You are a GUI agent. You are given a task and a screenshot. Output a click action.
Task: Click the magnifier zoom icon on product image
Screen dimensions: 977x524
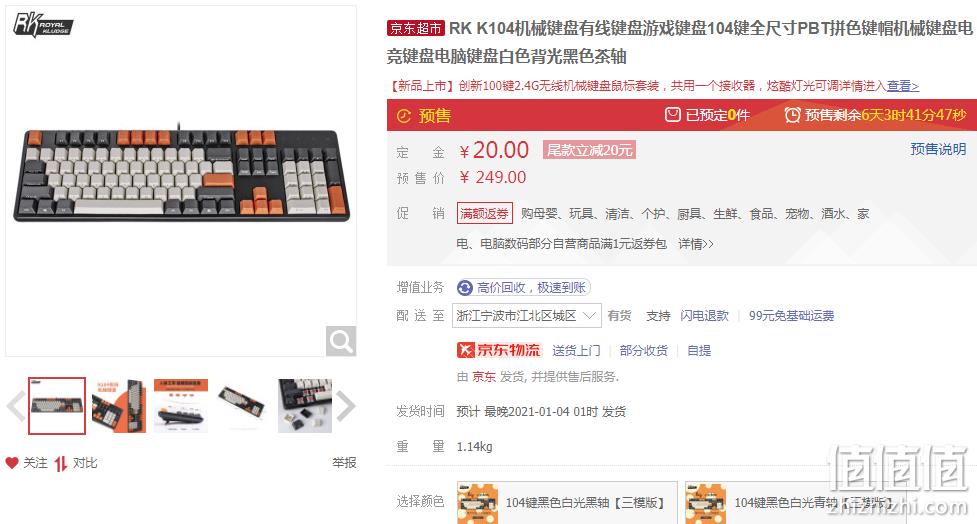341,341
